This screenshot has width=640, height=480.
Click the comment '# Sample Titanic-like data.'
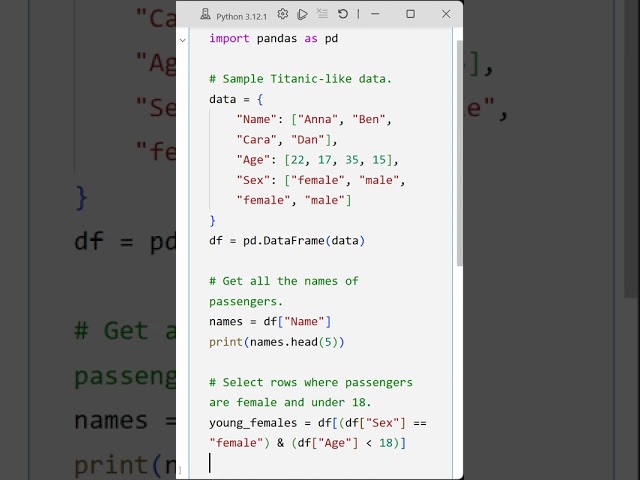point(300,79)
